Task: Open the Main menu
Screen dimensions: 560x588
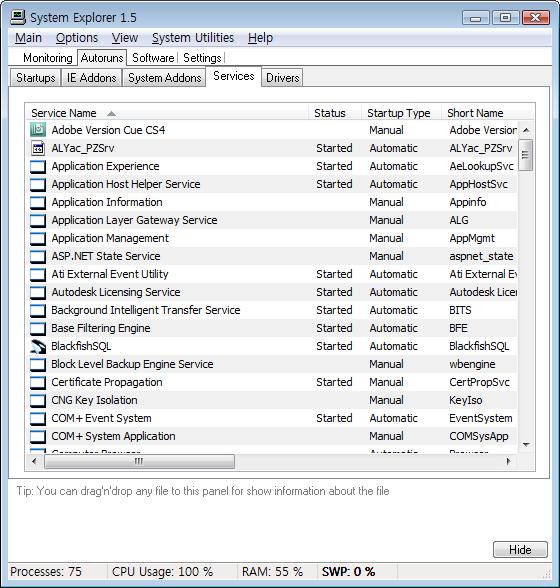Action: tap(28, 38)
